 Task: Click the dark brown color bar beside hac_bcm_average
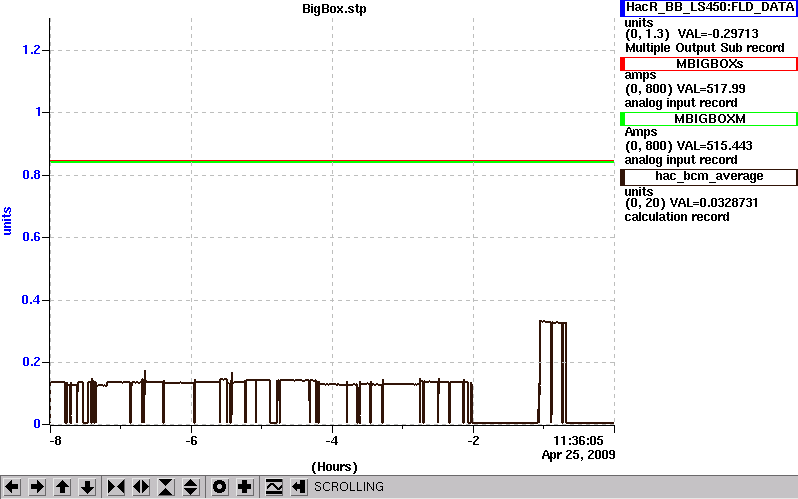(622, 177)
